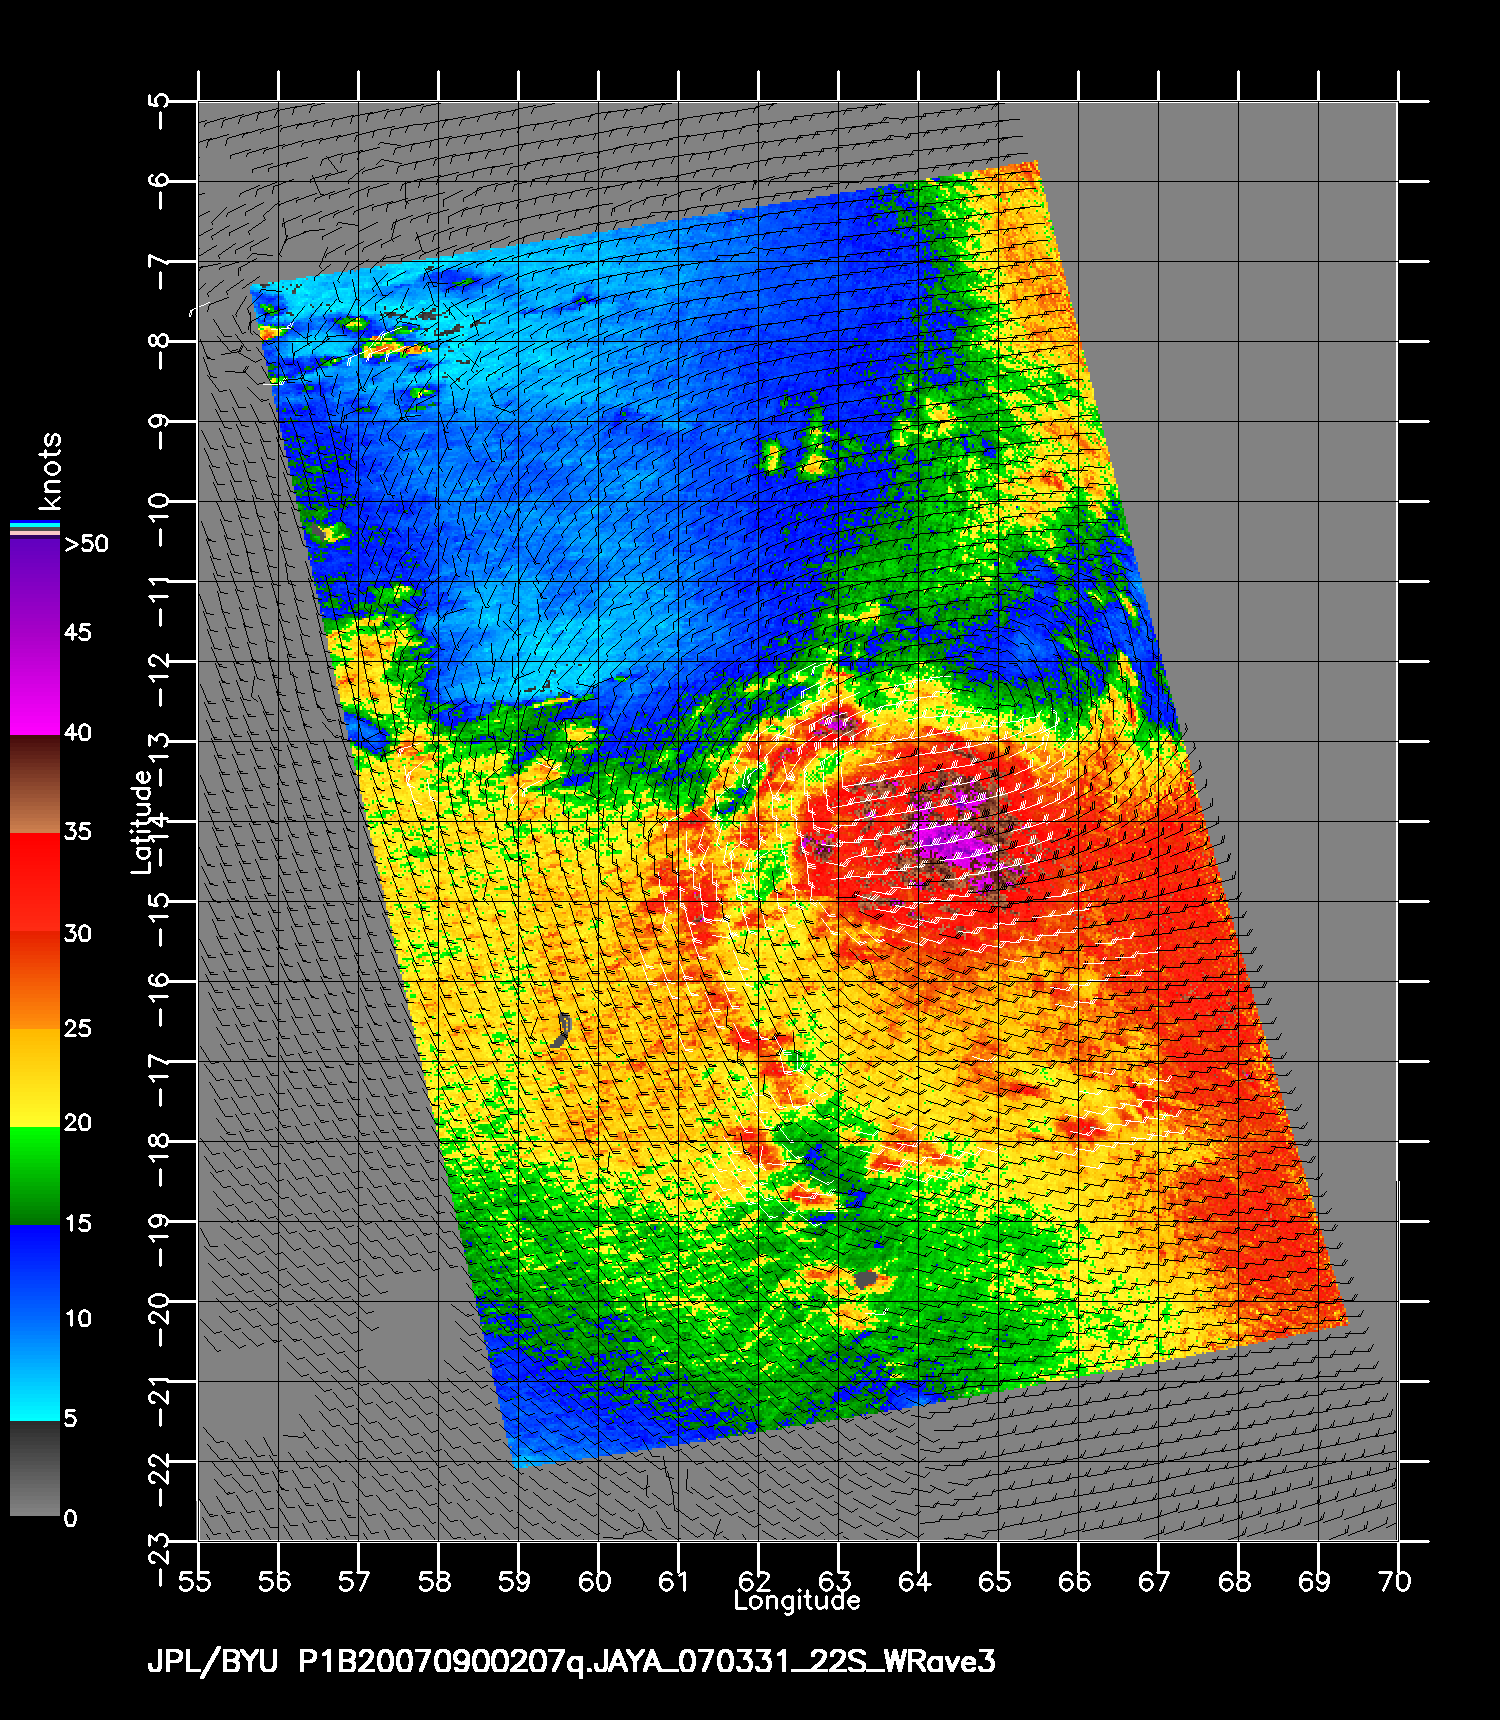Click the longitude tick label '67'

click(x=1155, y=1581)
